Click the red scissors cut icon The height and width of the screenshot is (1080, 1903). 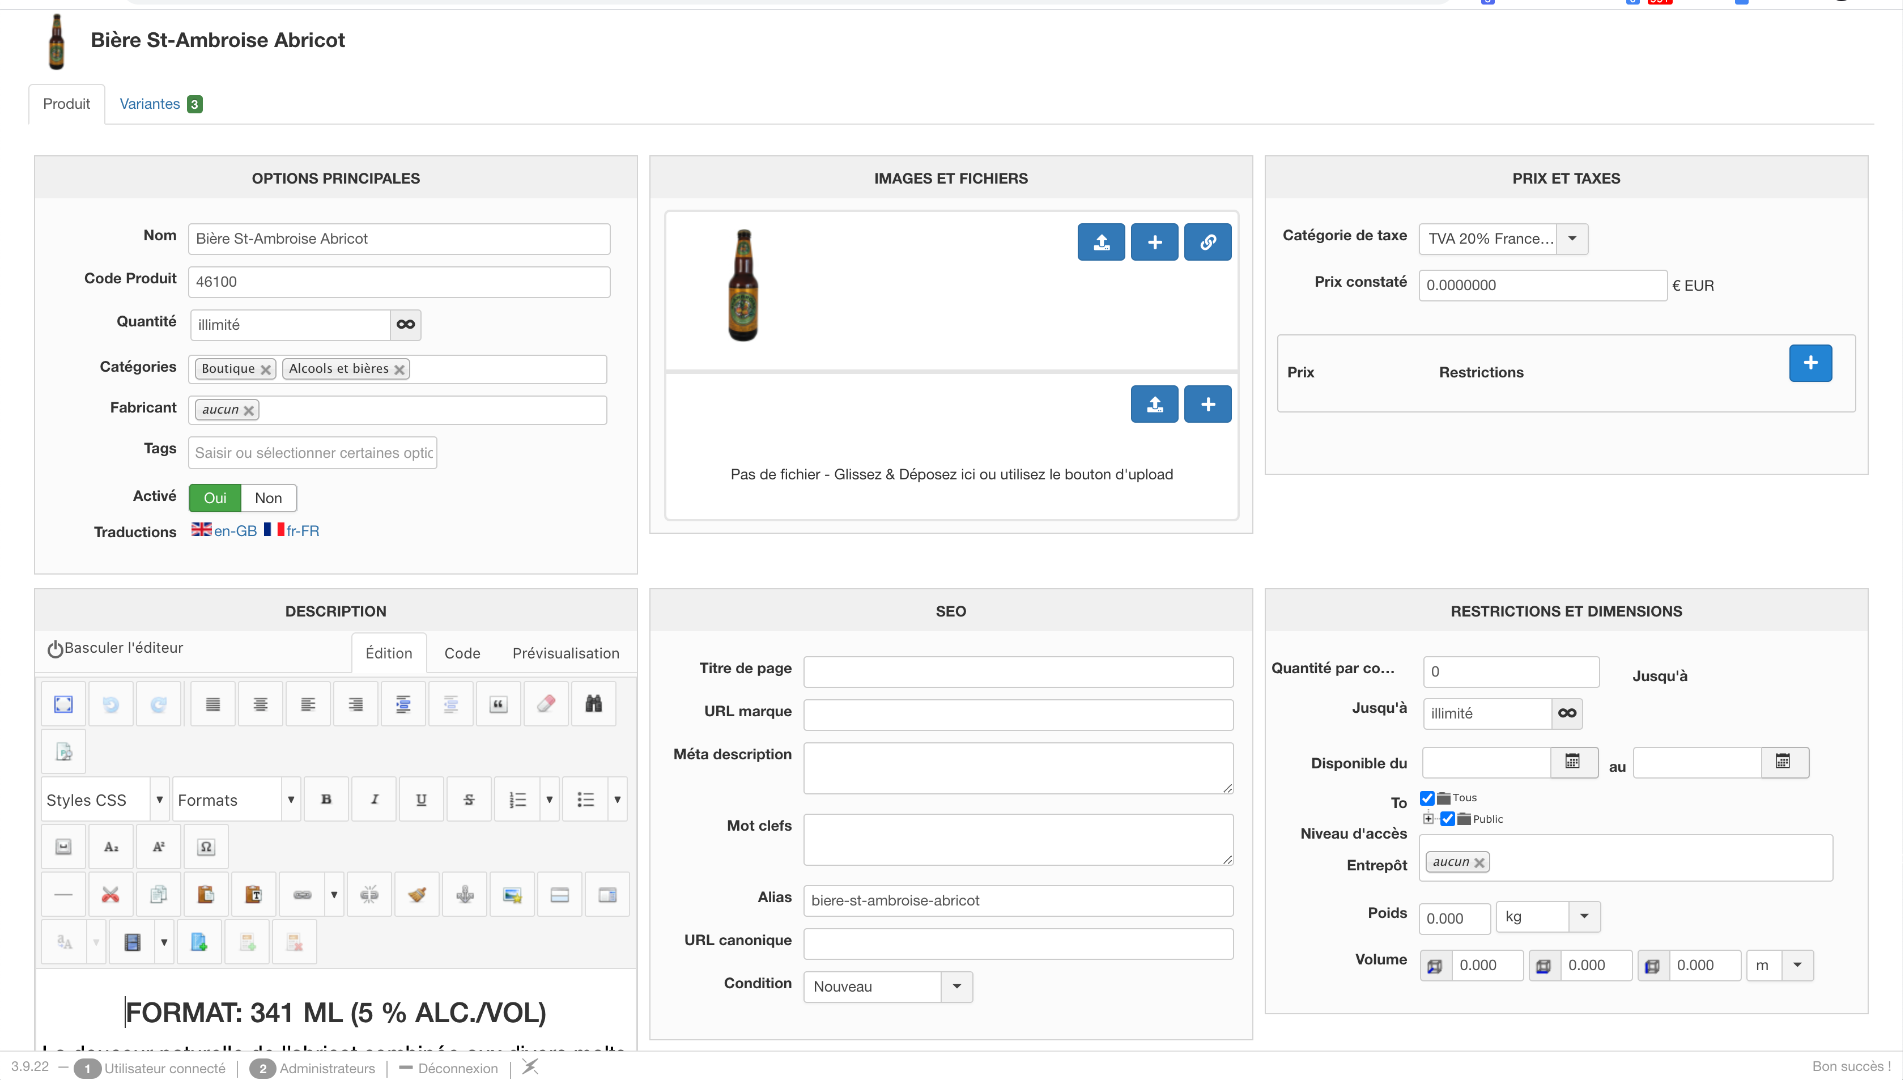coord(110,895)
